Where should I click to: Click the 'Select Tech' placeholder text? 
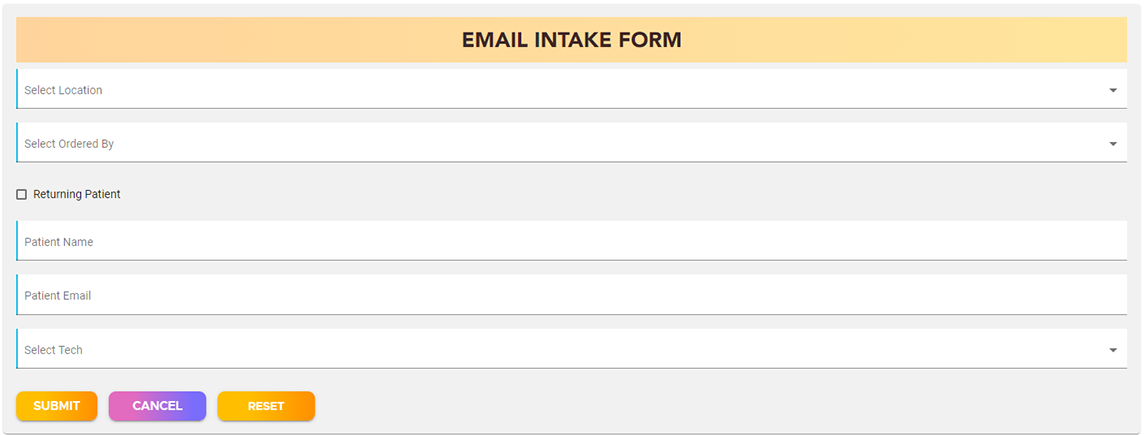(x=53, y=350)
